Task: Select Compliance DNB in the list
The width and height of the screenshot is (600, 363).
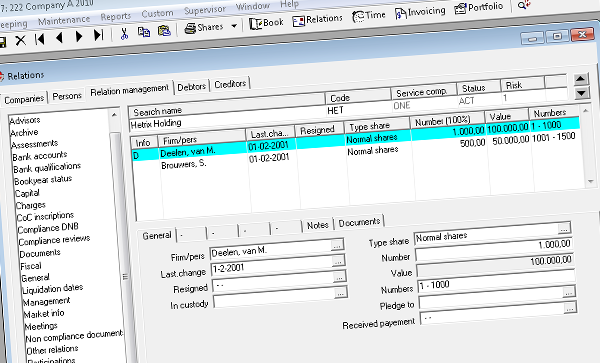Action: [48, 228]
